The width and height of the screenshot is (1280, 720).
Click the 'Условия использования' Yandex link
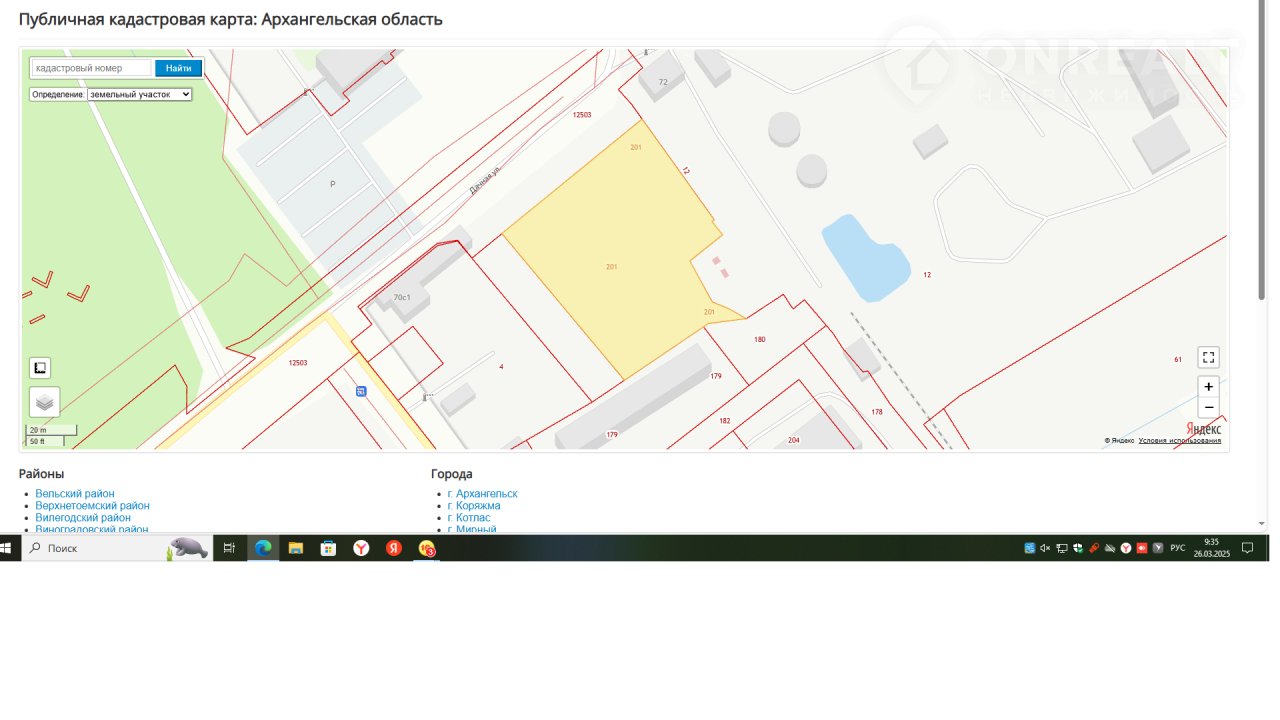1179,441
